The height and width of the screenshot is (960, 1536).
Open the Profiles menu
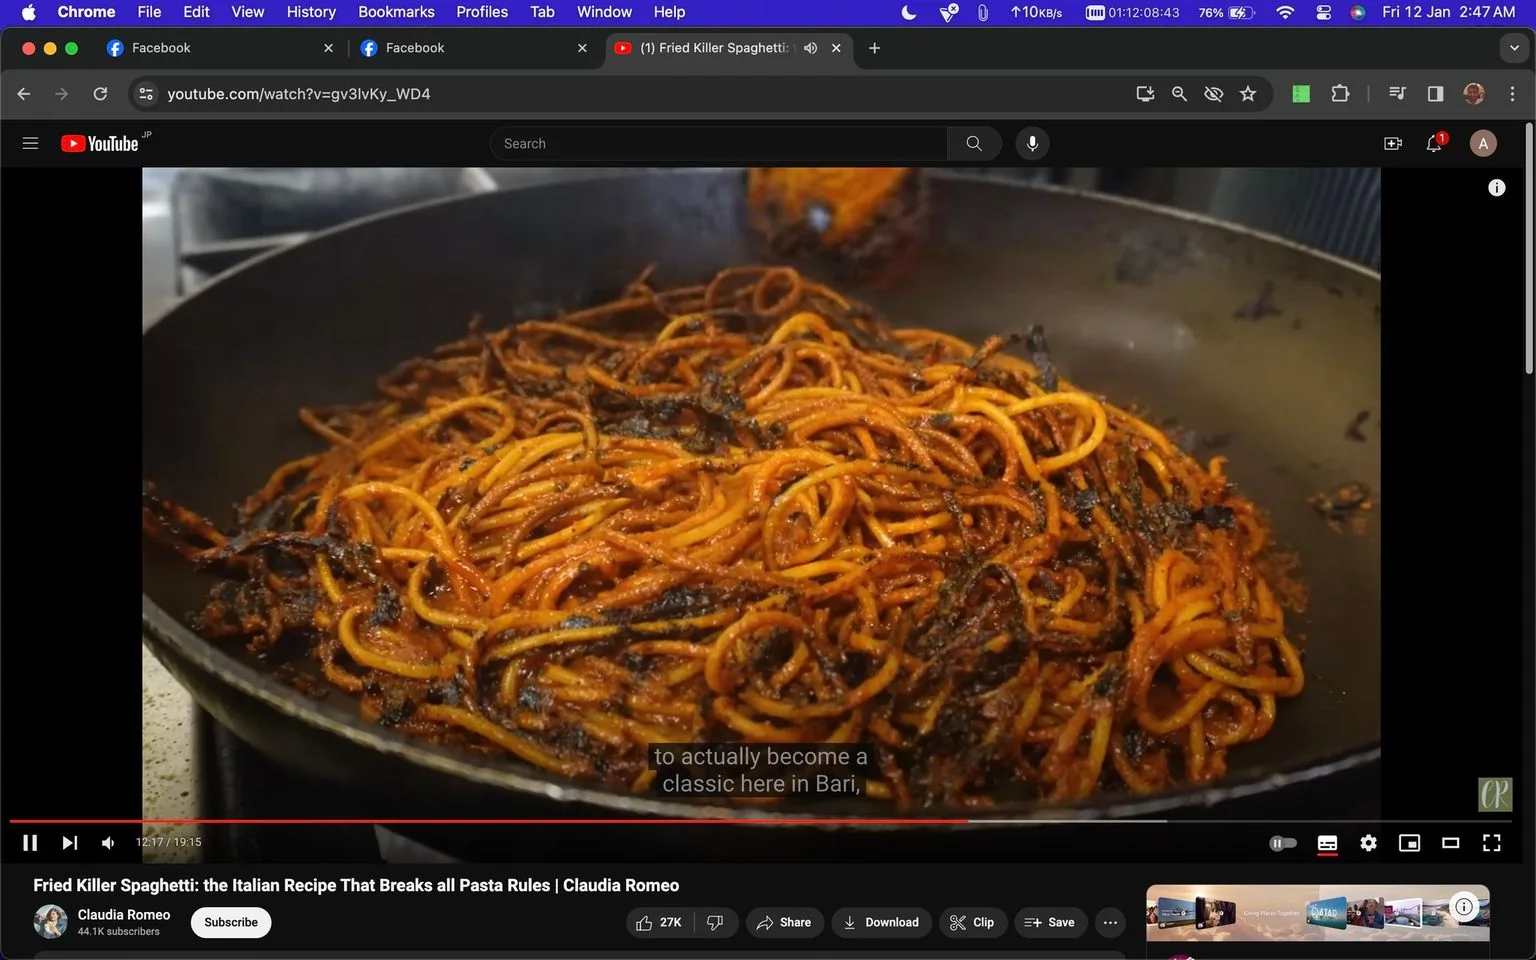[482, 12]
